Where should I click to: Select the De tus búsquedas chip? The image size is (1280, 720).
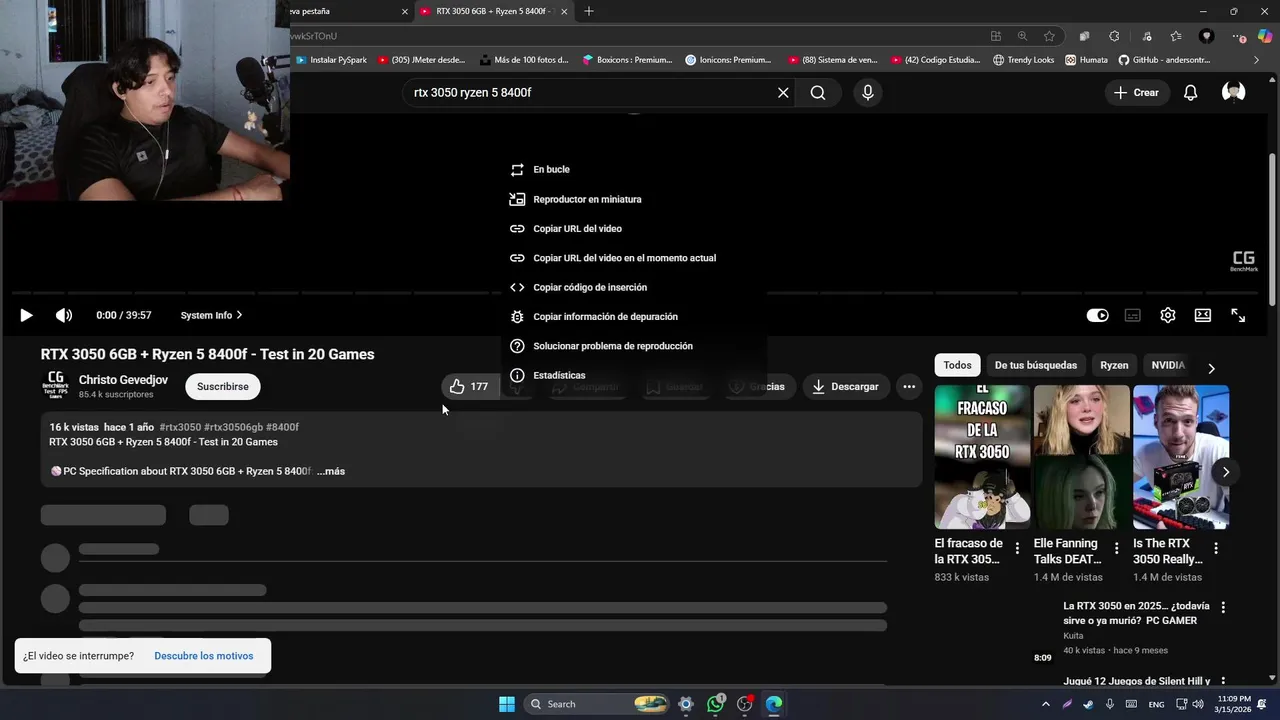1036,365
